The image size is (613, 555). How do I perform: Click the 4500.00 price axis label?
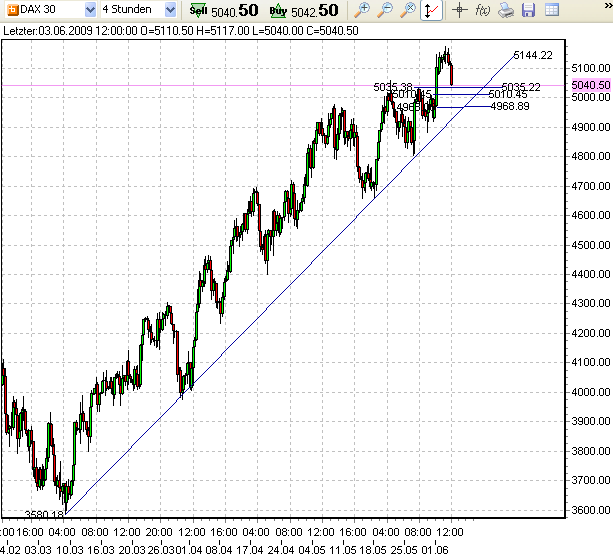(x=591, y=245)
